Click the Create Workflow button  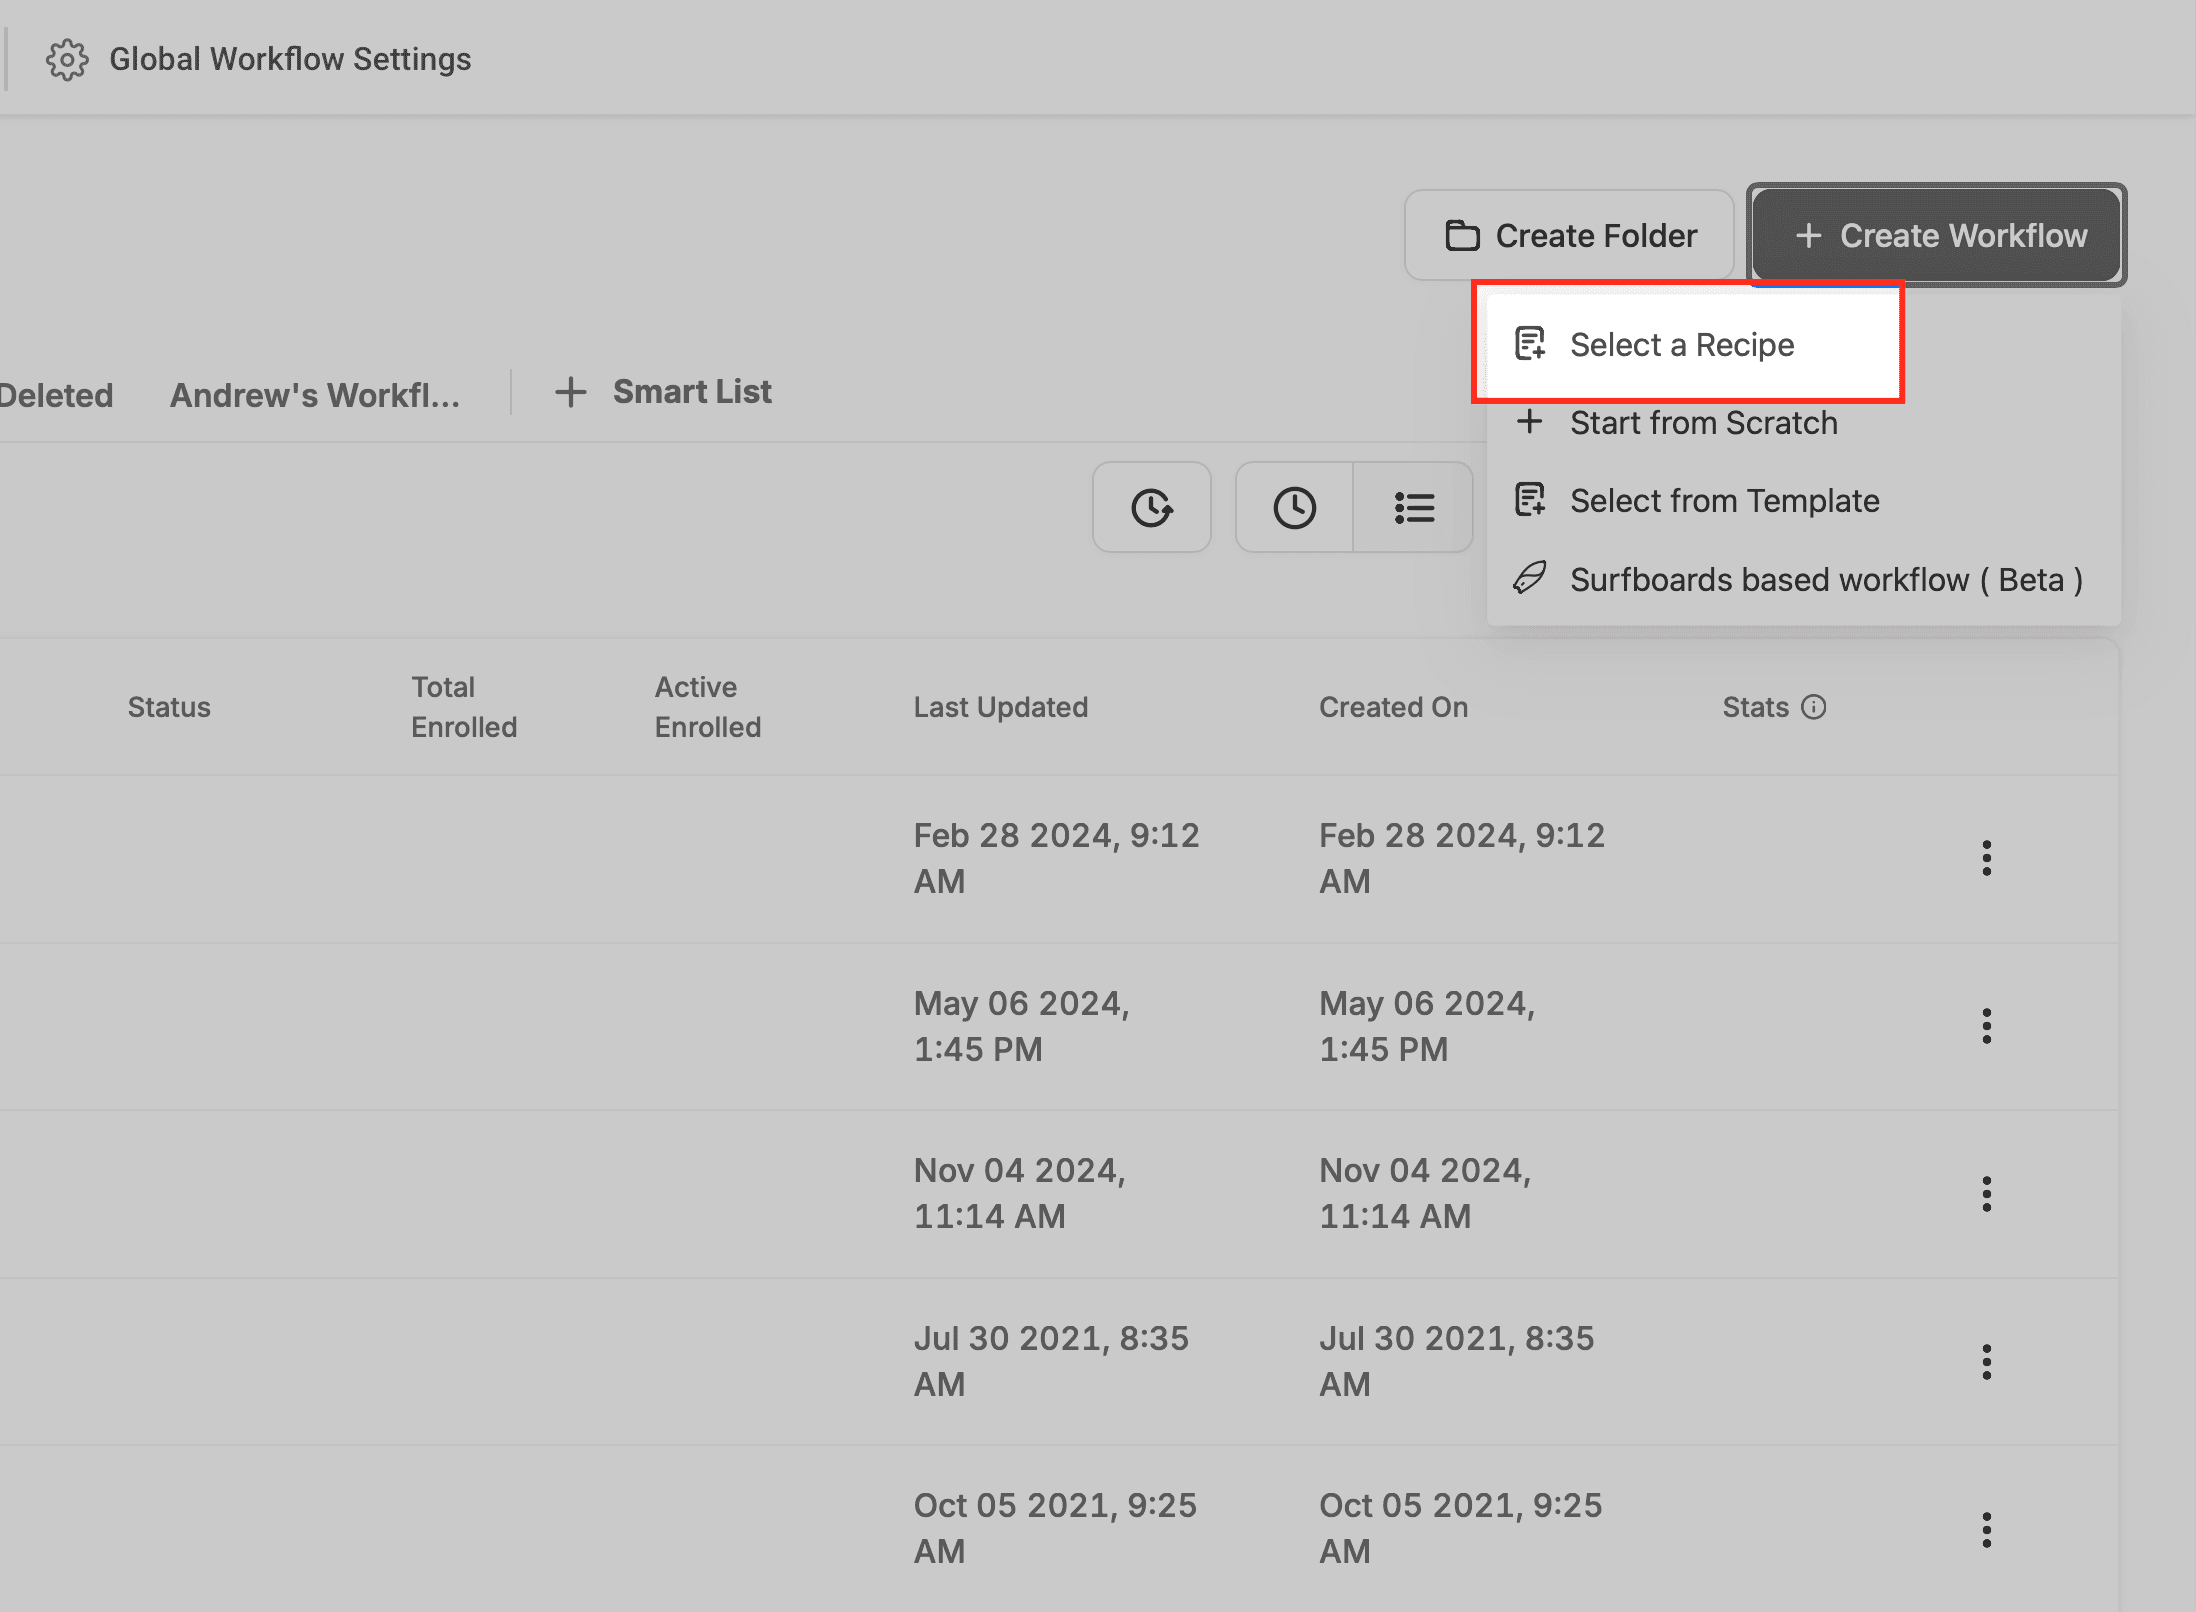1937,236
